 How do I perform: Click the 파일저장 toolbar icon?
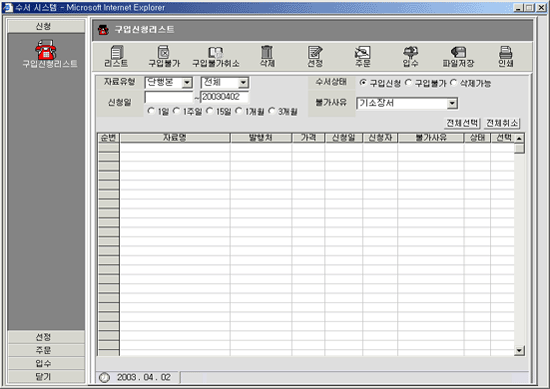coord(458,56)
